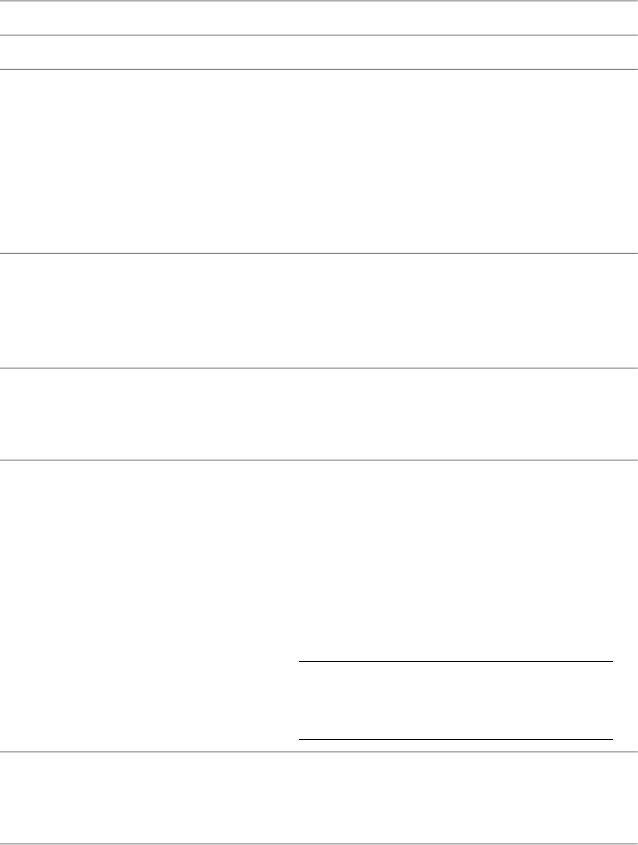
Task: Click the gray divider just under the lower black line
Action: point(319,751)
